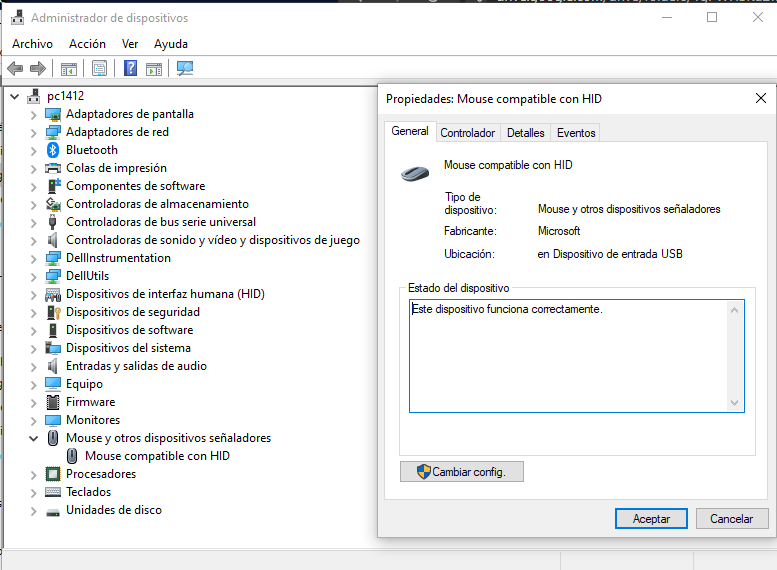Click the Device Manager title bar icon
This screenshot has width=777, height=570.
click(x=17, y=17)
